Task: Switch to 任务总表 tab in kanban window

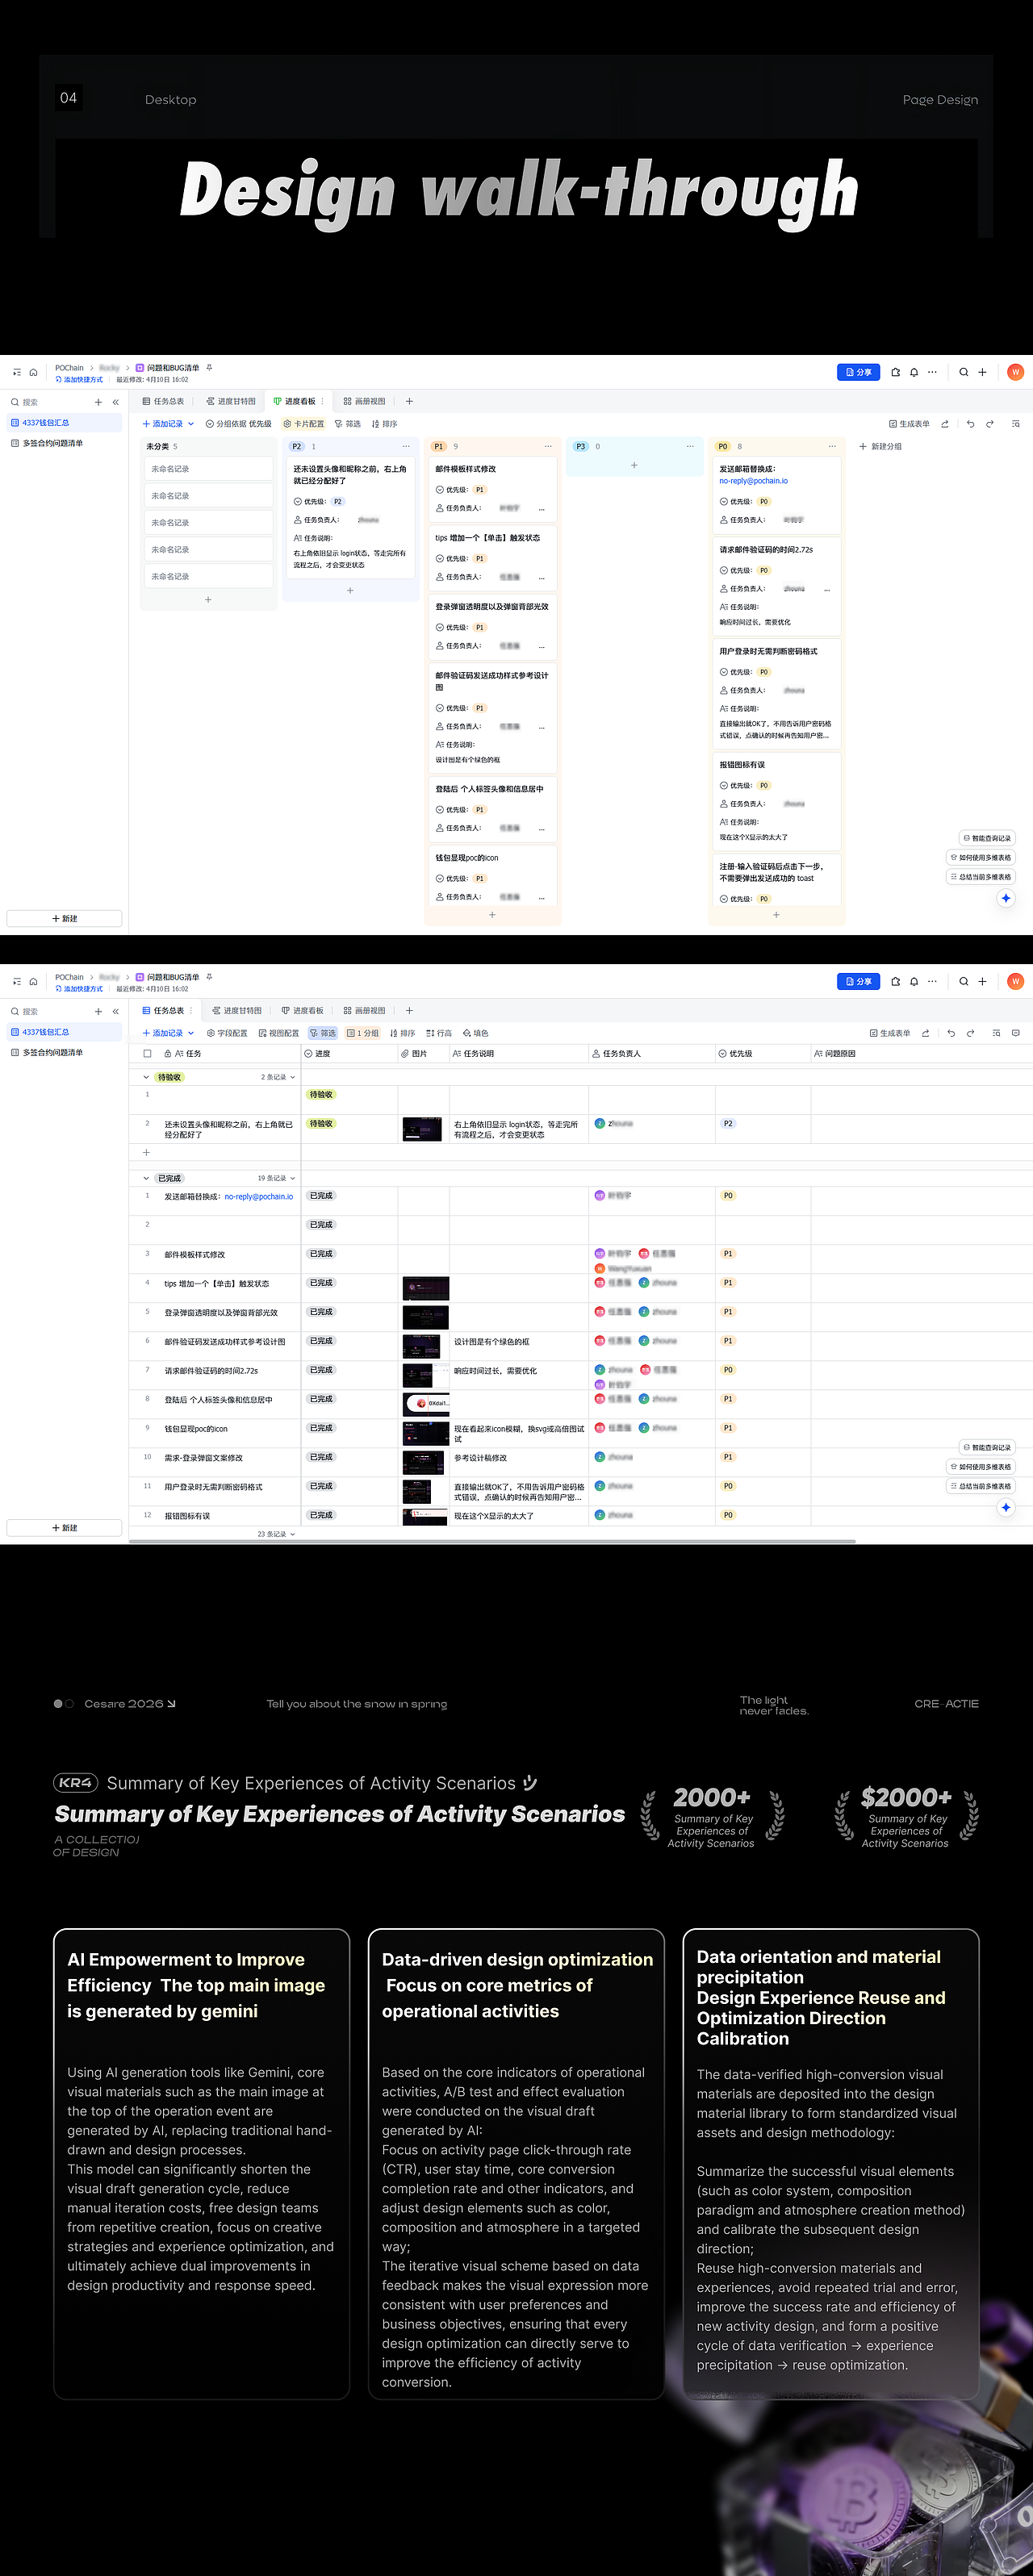Action: tap(164, 401)
